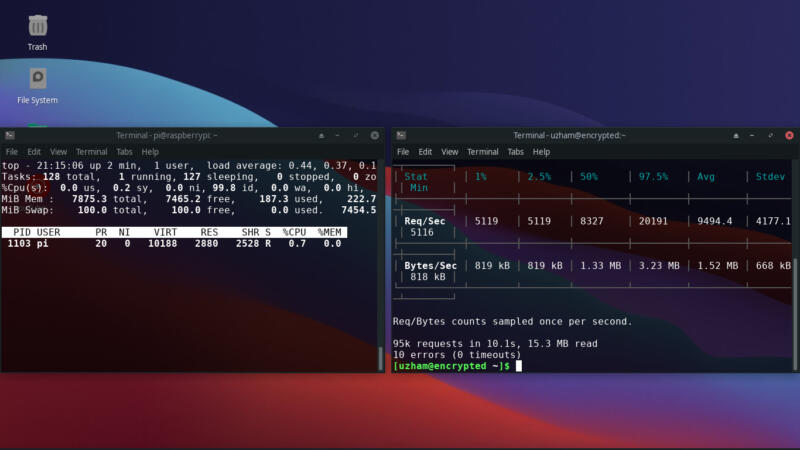Open View menu in raspberrypi terminal
The image size is (800, 450).
click(58, 152)
